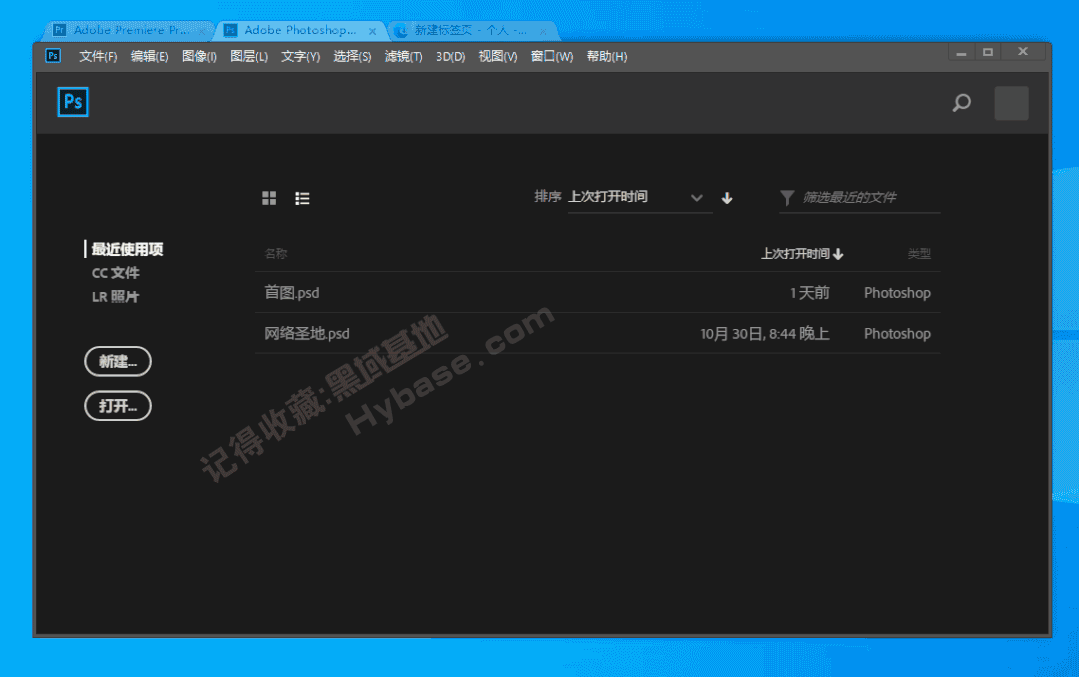This screenshot has width=1079, height=677.
Task: Select the Adobe Photoshop tab
Action: [300, 30]
